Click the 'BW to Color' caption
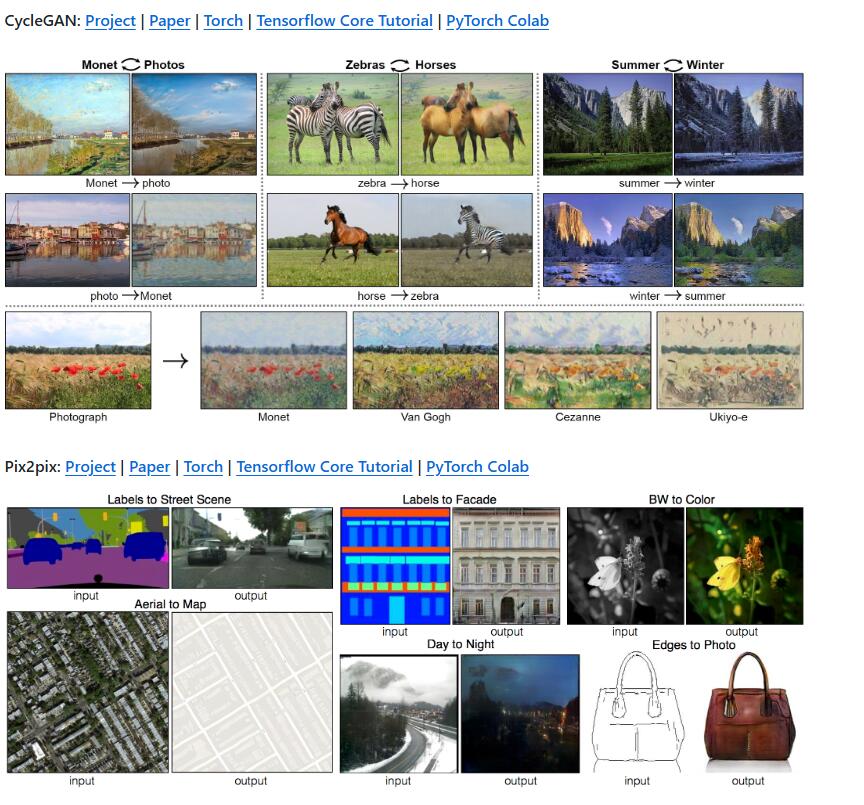The height and width of the screenshot is (805, 864). pyautogui.click(x=682, y=499)
